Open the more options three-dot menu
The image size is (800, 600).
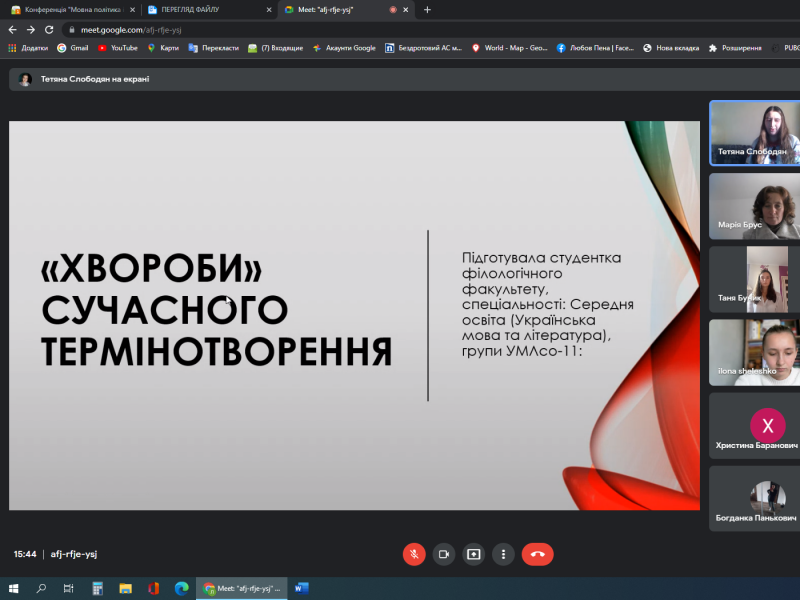[504, 554]
